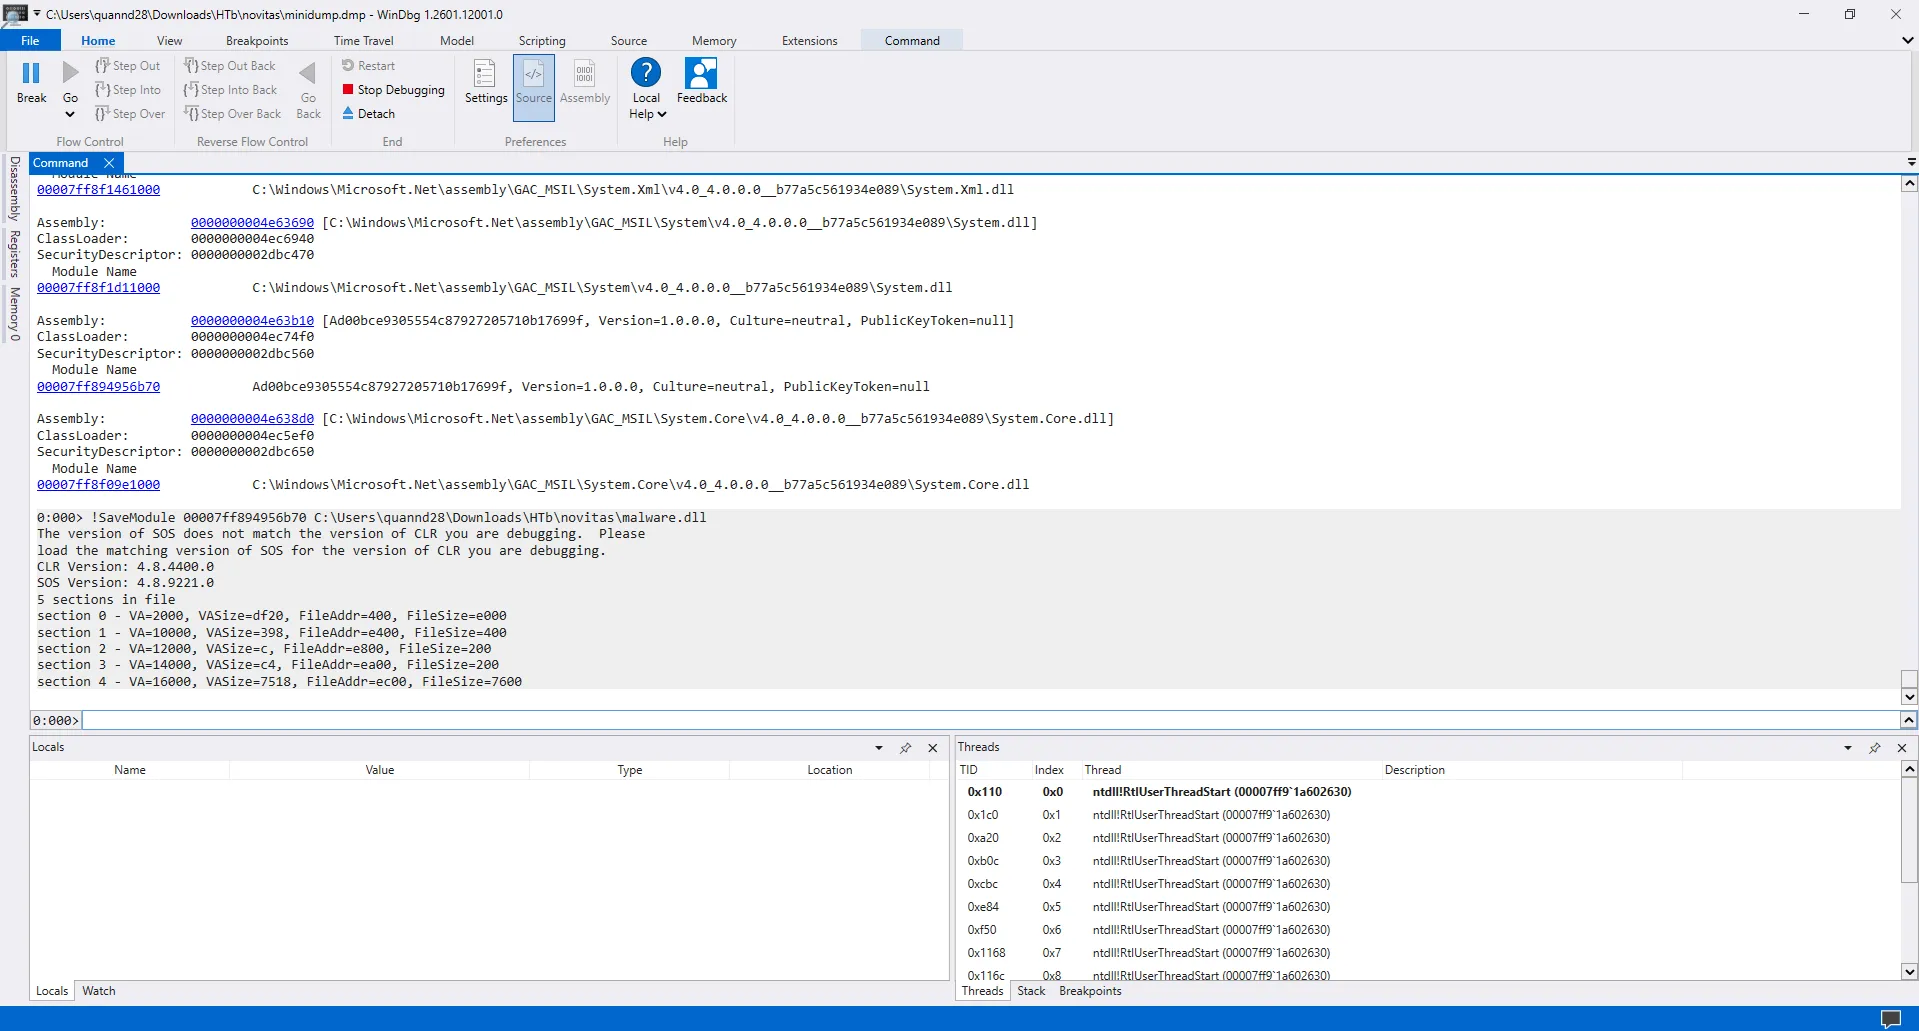Image resolution: width=1919 pixels, height=1031 pixels.
Task: Click the debugger command input field
Action: [990, 720]
